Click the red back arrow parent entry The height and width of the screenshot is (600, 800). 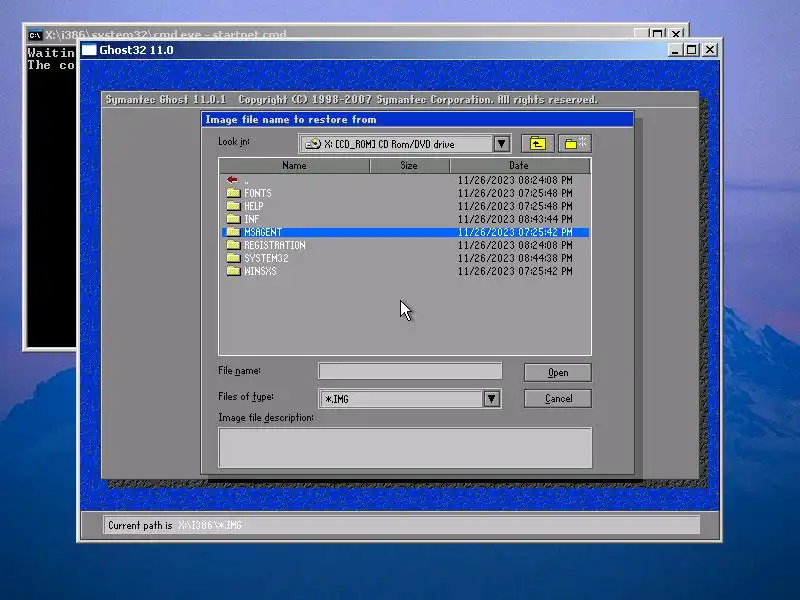(x=232, y=180)
